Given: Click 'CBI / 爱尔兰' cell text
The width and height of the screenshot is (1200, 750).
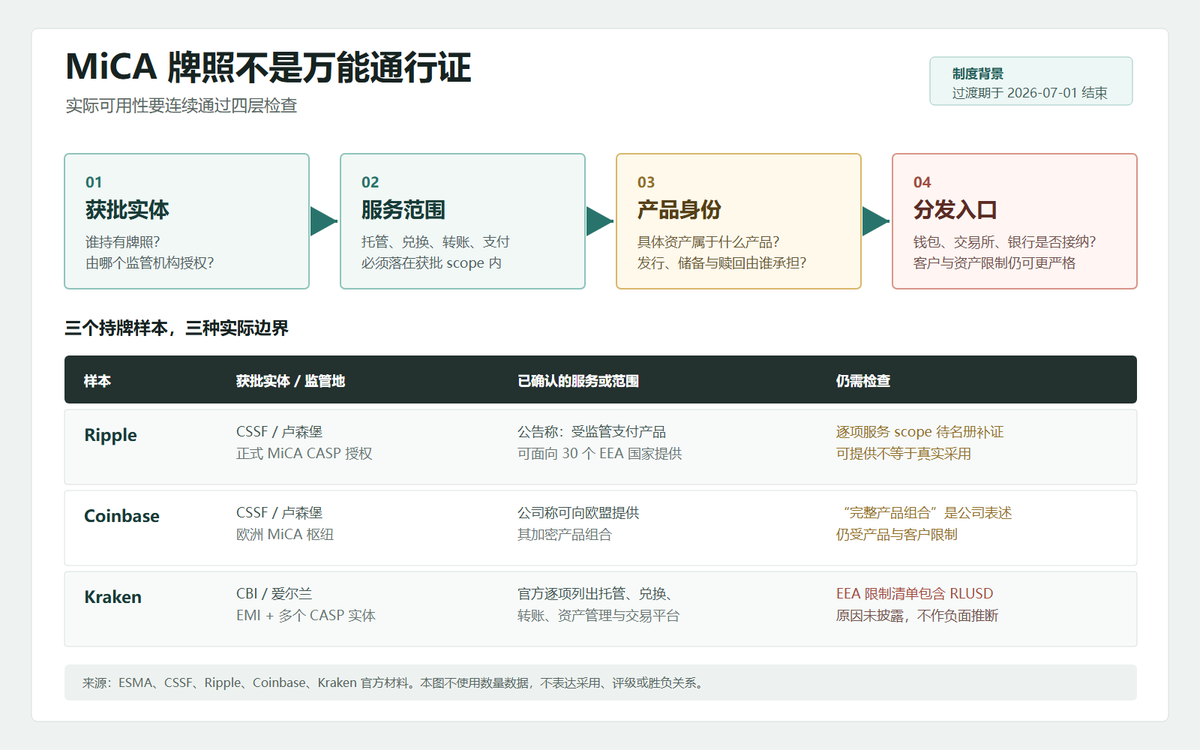Looking at the screenshot, I should (x=274, y=594).
